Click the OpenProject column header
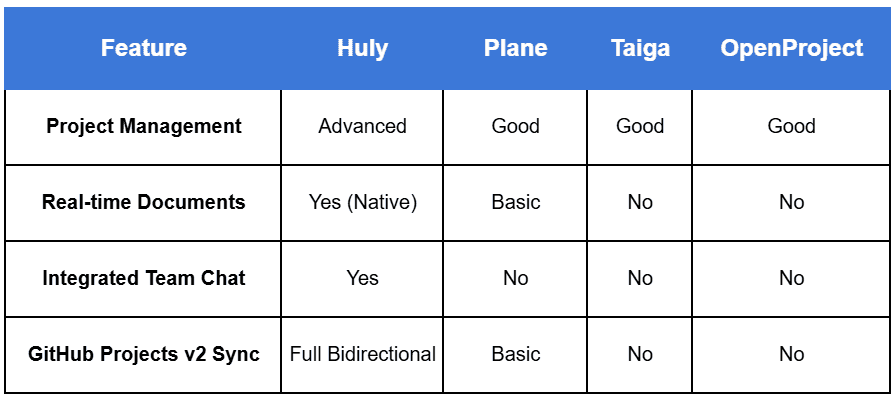The image size is (892, 400). pos(791,48)
